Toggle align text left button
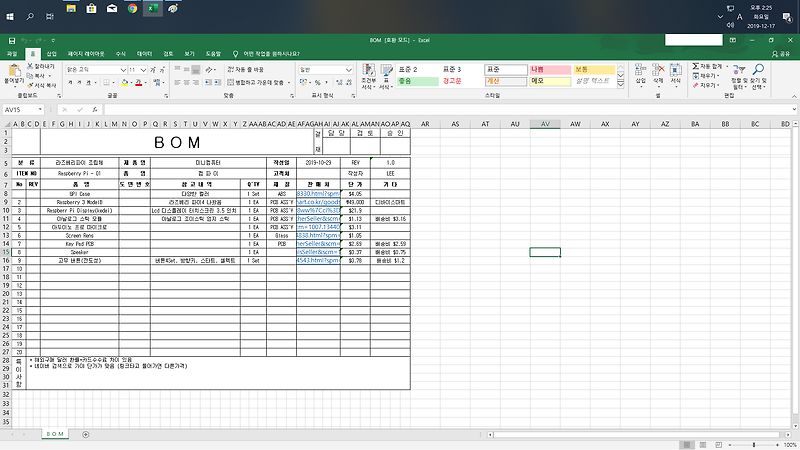The image size is (800, 450). click(177, 82)
